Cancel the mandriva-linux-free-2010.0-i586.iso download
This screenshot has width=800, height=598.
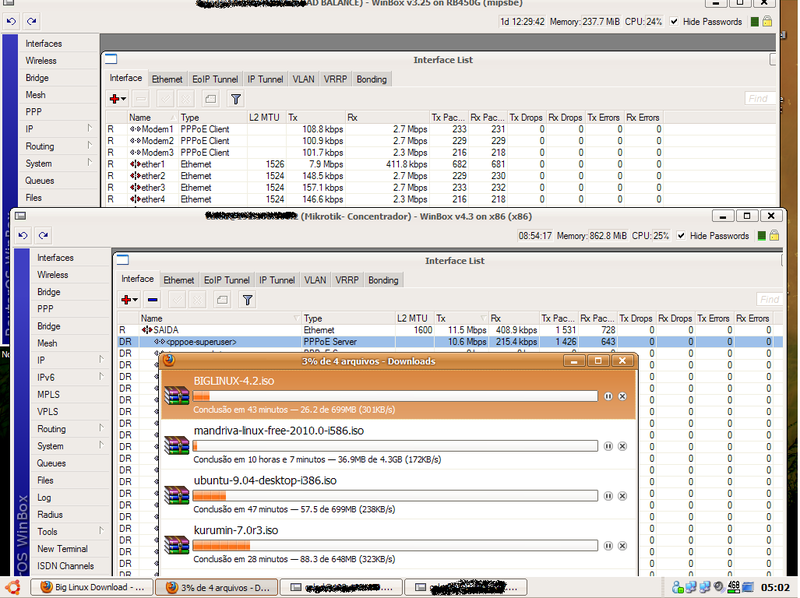pos(622,446)
